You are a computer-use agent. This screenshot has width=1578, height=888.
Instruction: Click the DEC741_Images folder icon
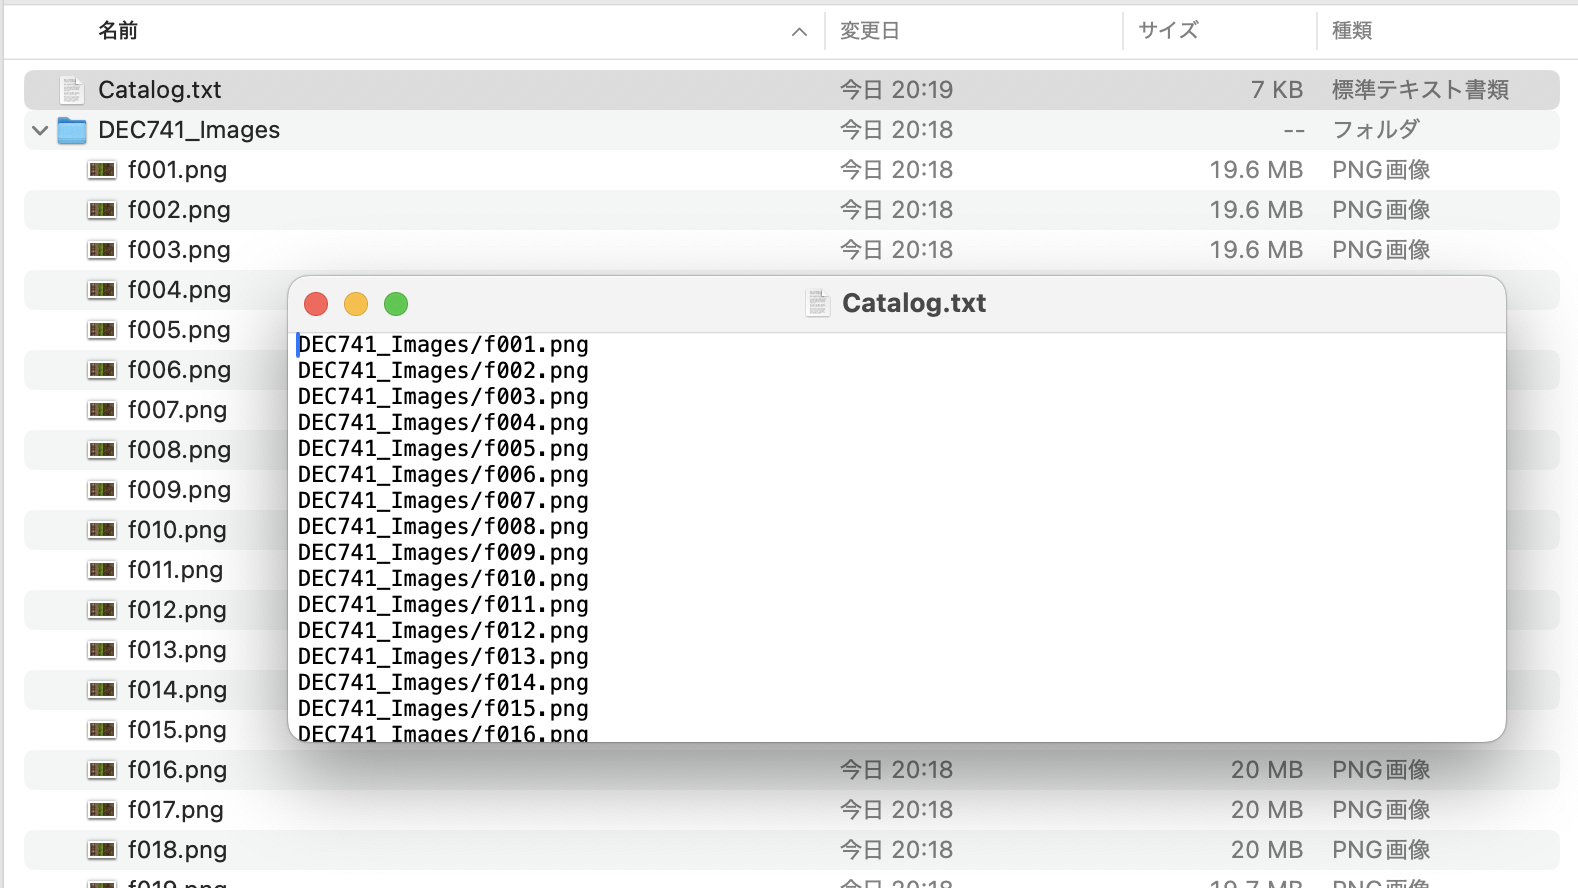pyautogui.click(x=72, y=130)
